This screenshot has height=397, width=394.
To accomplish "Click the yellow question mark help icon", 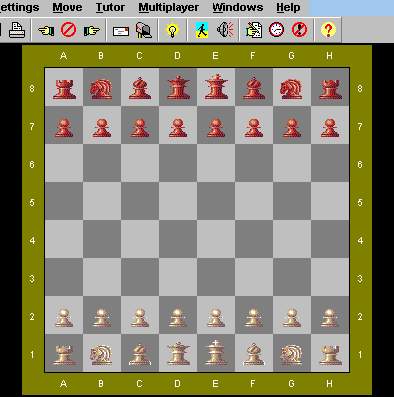I will pyautogui.click(x=328, y=30).
